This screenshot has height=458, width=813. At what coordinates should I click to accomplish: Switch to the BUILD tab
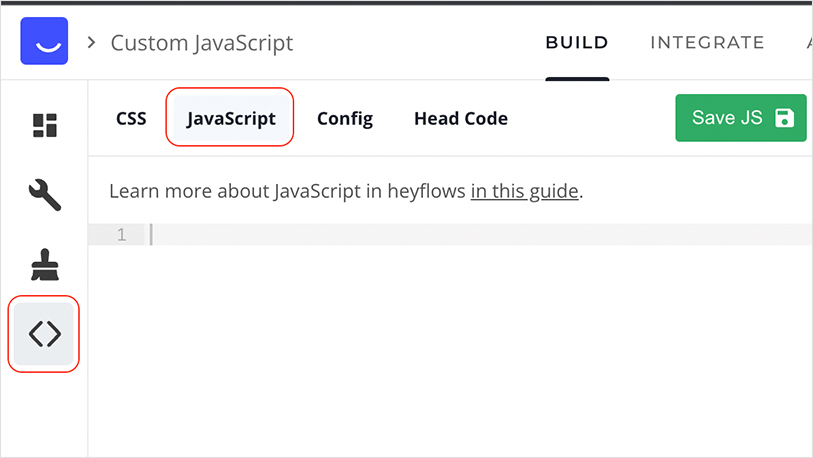click(x=577, y=43)
